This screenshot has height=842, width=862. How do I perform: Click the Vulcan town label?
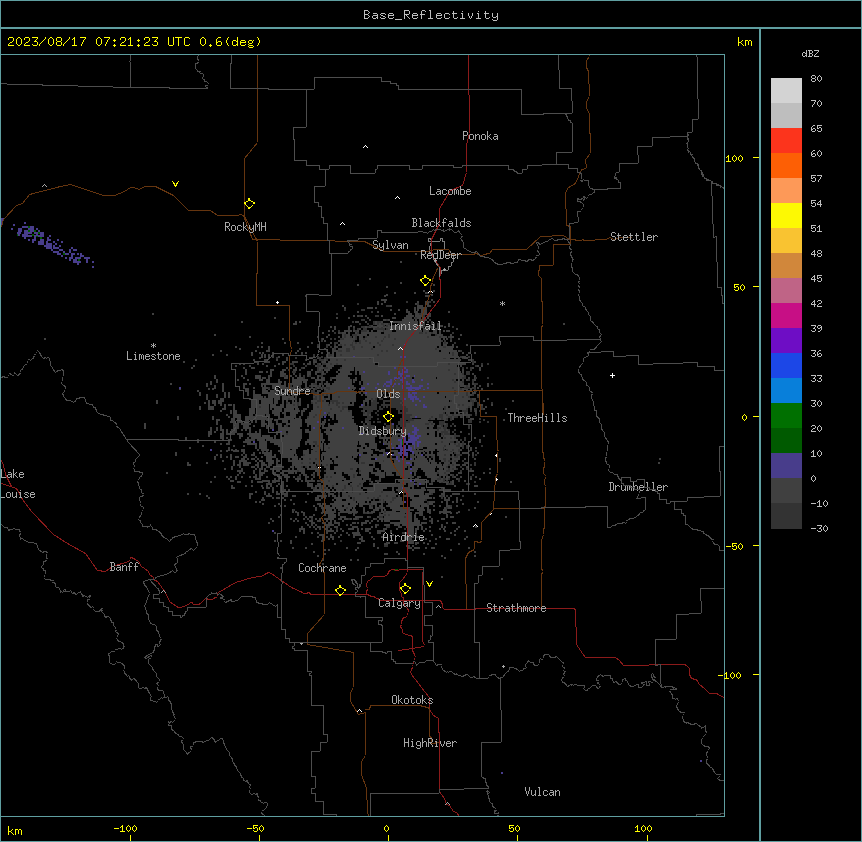pos(543,792)
